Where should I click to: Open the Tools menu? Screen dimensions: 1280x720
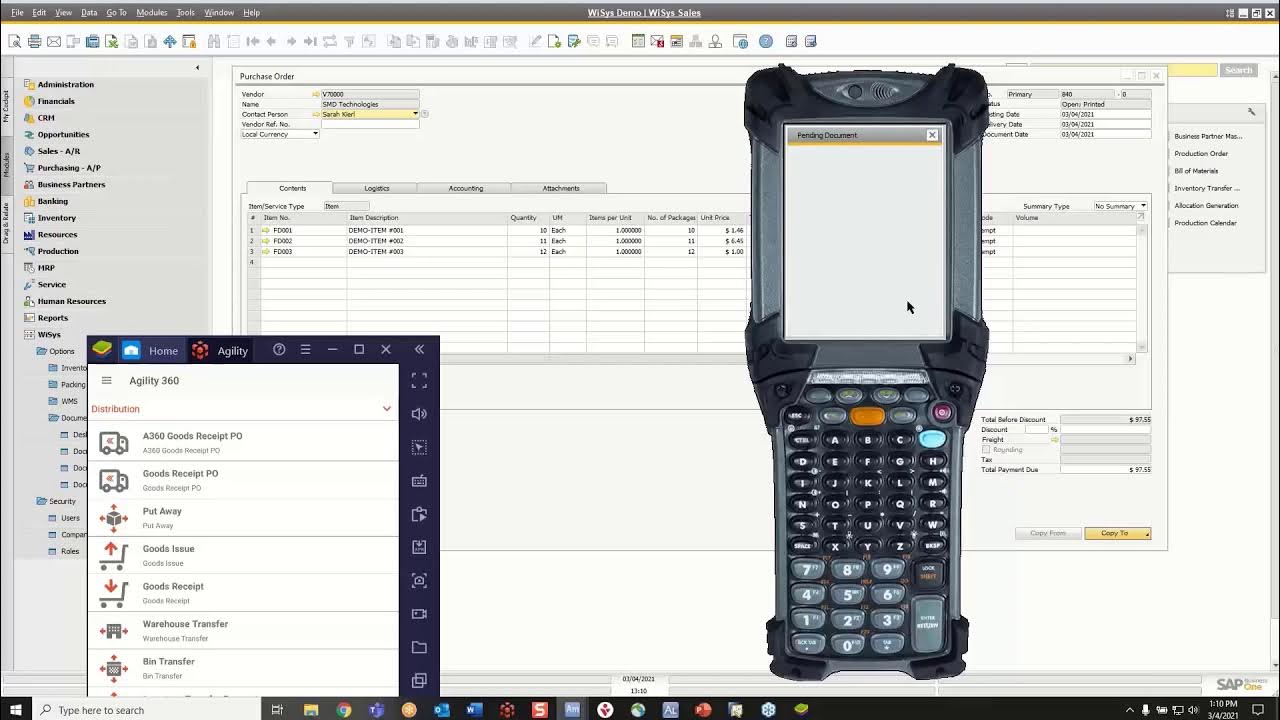(x=185, y=13)
